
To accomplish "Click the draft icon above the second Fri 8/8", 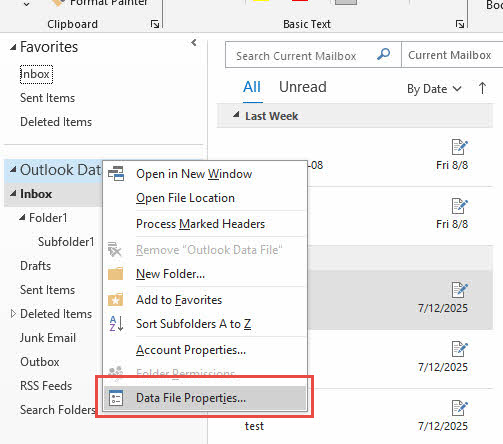I will (459, 206).
